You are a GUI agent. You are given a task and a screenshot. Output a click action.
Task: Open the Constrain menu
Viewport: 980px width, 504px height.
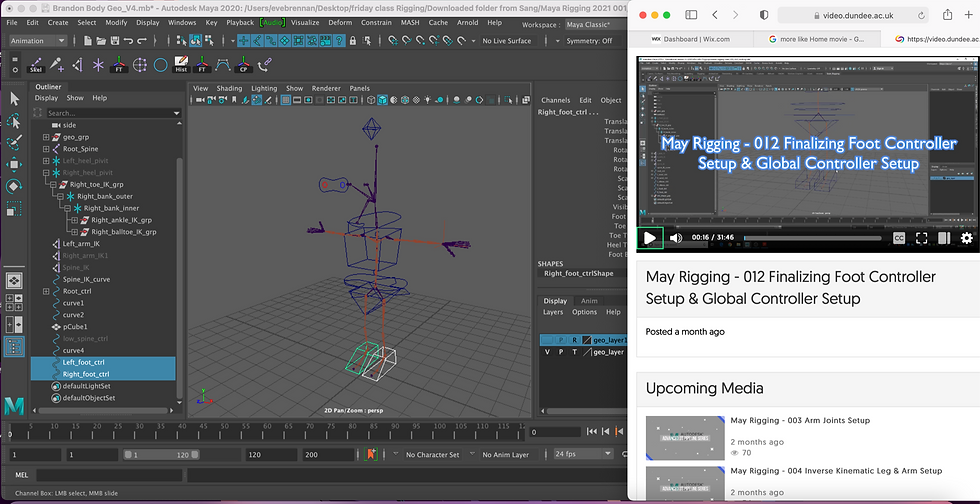(x=377, y=23)
